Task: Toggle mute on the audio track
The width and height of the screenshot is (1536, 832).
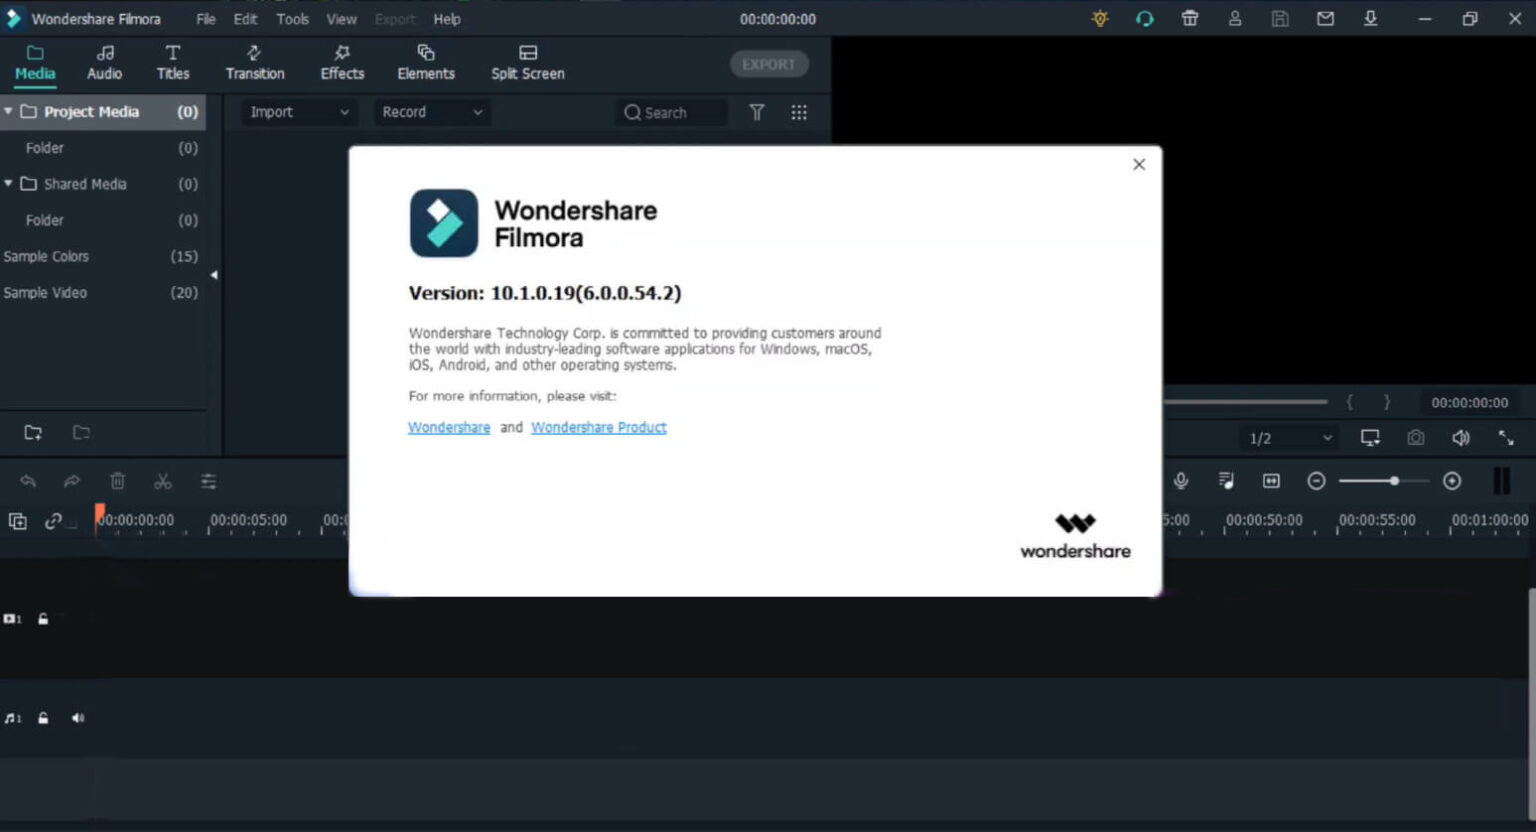Action: pos(78,717)
